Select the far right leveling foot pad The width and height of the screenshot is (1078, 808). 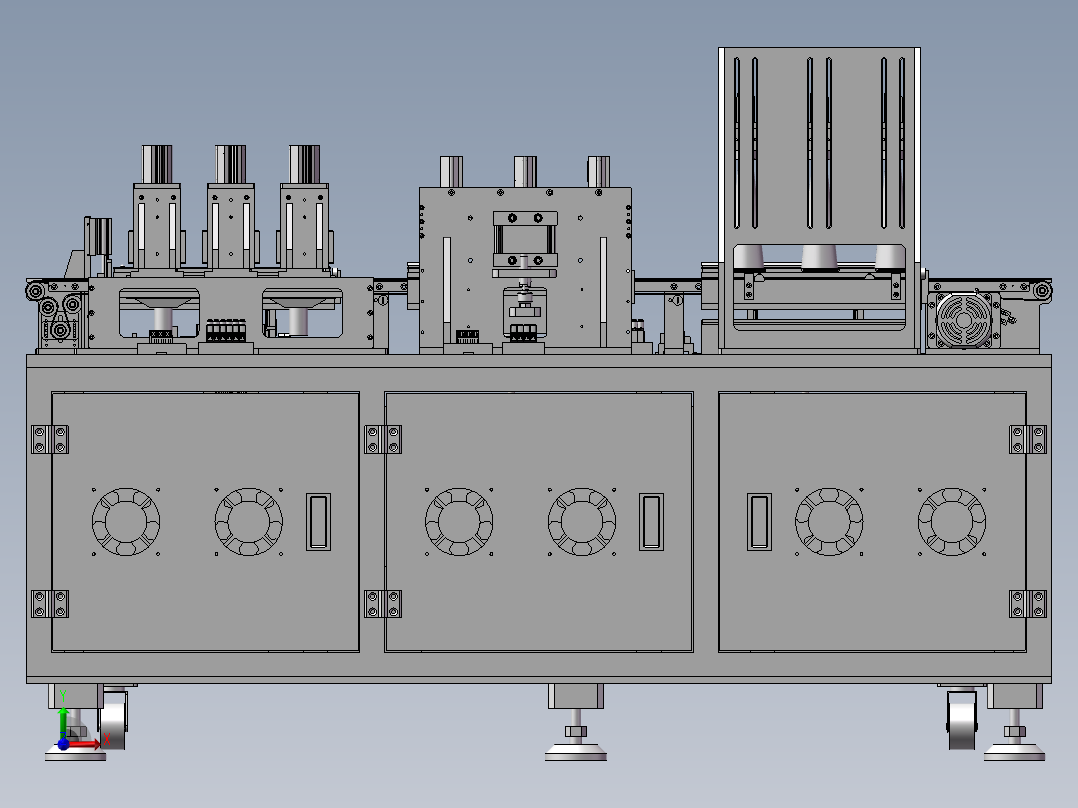[1014, 752]
